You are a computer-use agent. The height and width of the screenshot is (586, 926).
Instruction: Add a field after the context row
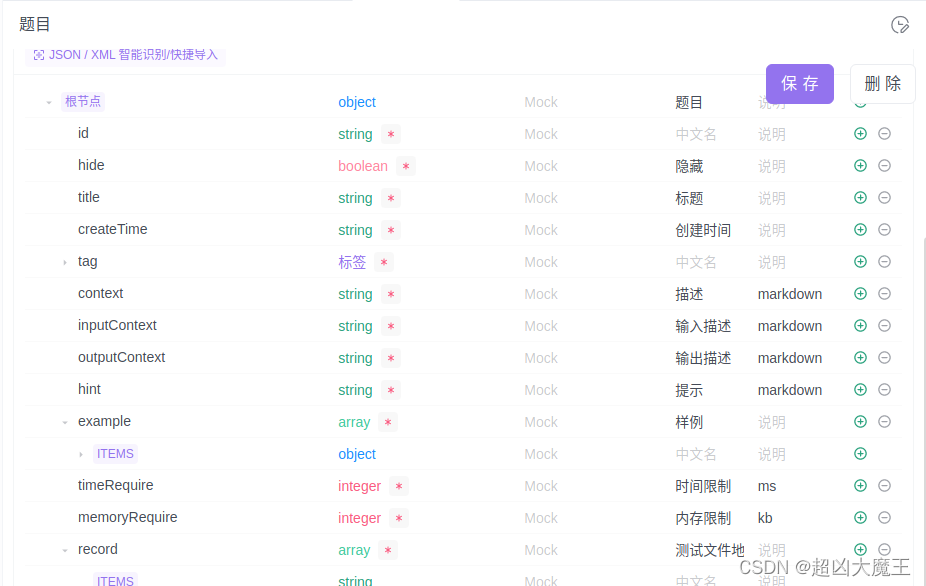point(860,294)
